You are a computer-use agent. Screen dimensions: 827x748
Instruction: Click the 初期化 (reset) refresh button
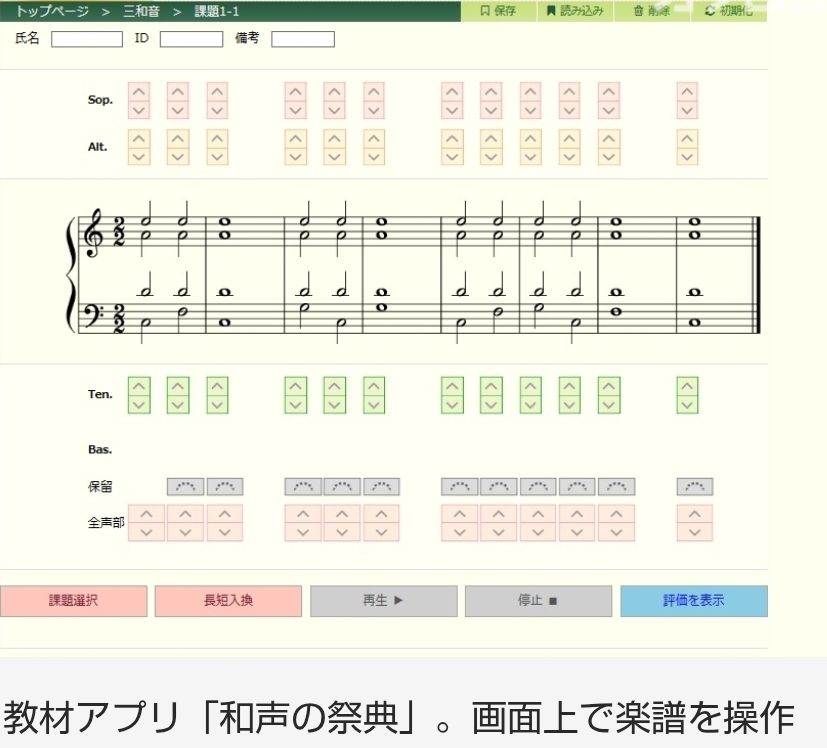[x=729, y=11]
